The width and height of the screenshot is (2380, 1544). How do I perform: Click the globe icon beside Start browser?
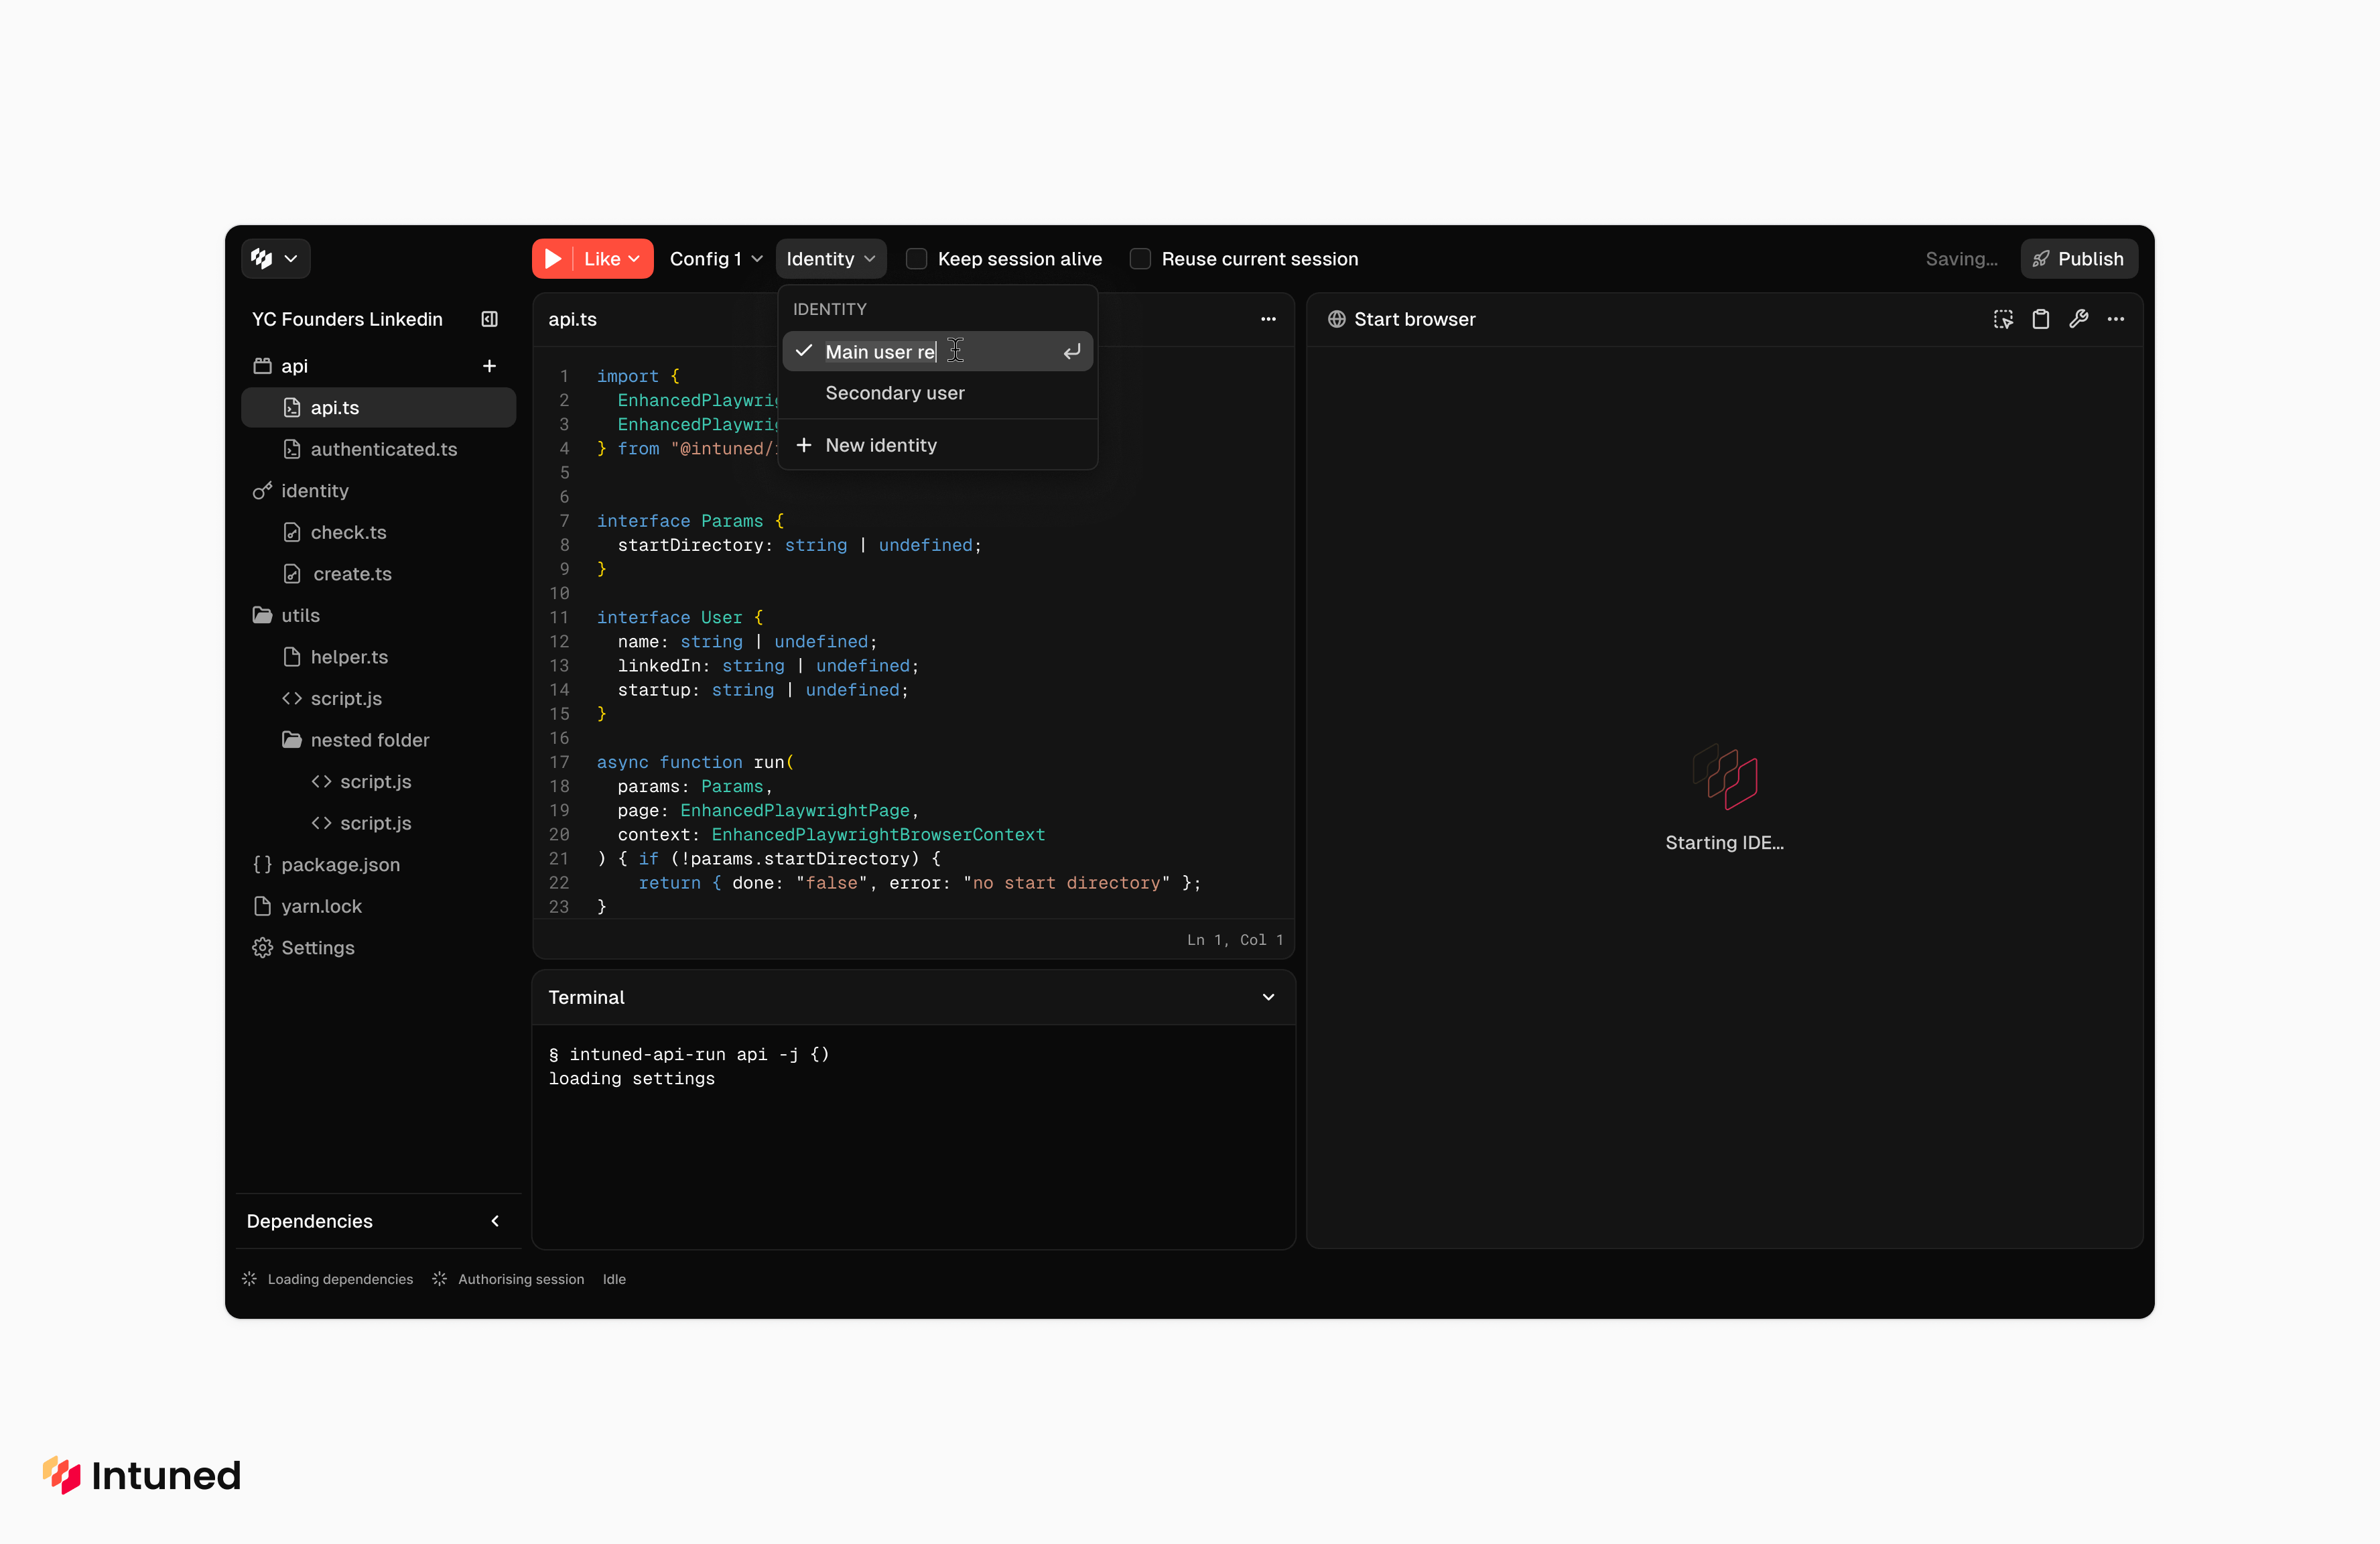[x=1336, y=319]
